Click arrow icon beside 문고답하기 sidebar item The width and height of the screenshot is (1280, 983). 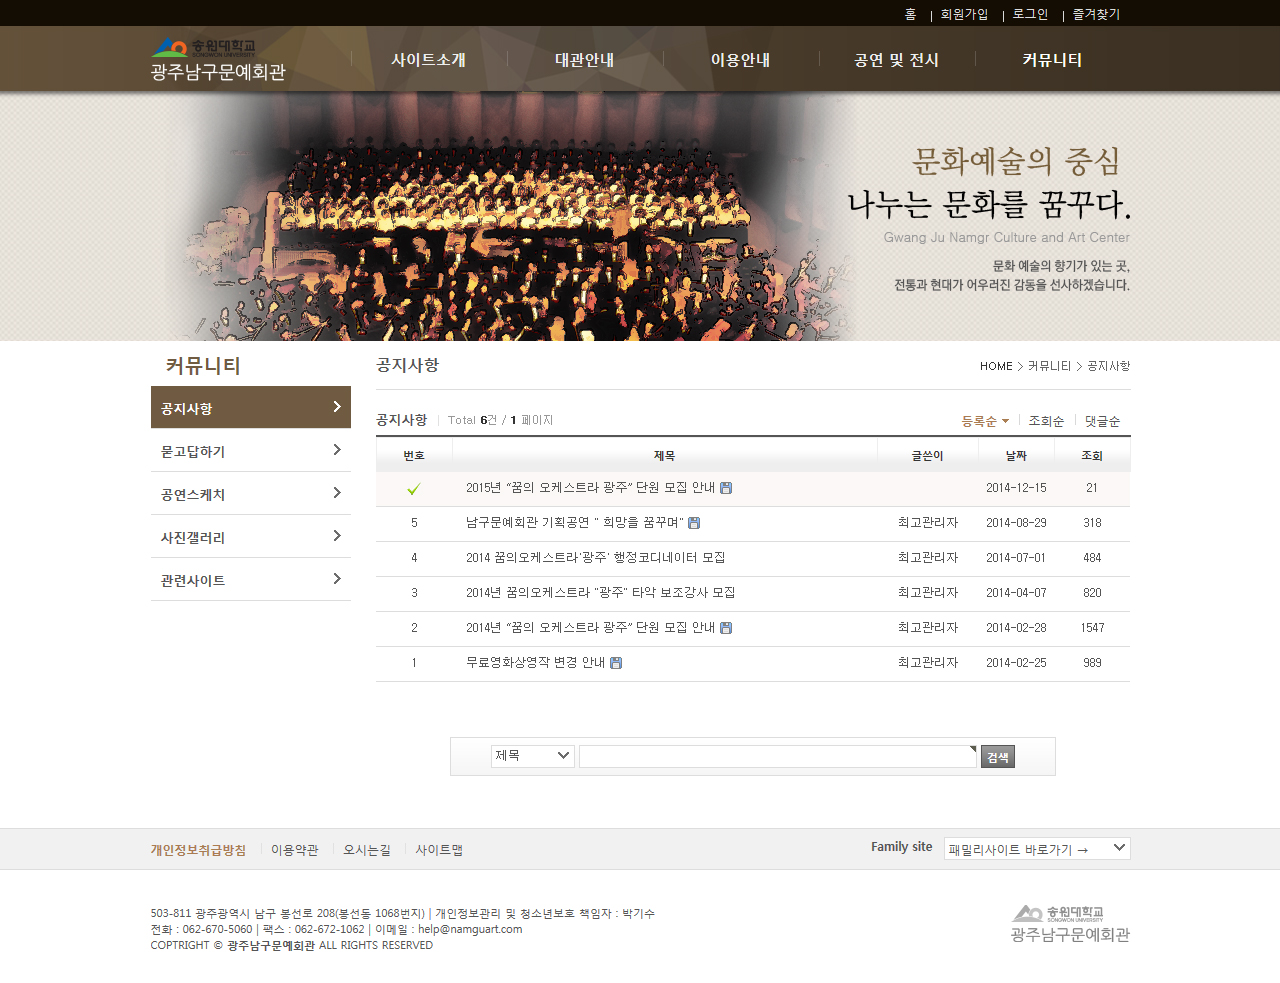tap(337, 450)
